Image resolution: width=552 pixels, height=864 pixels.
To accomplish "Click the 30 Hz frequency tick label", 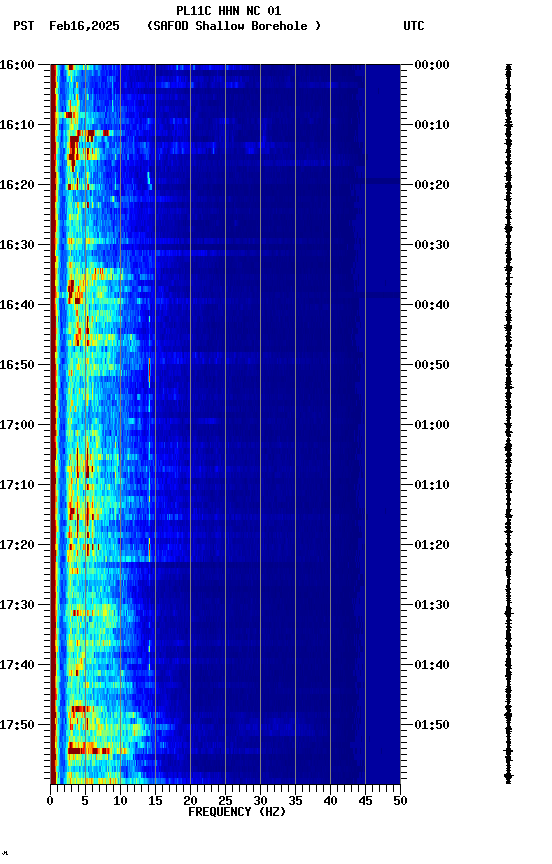I will pyautogui.click(x=260, y=801).
